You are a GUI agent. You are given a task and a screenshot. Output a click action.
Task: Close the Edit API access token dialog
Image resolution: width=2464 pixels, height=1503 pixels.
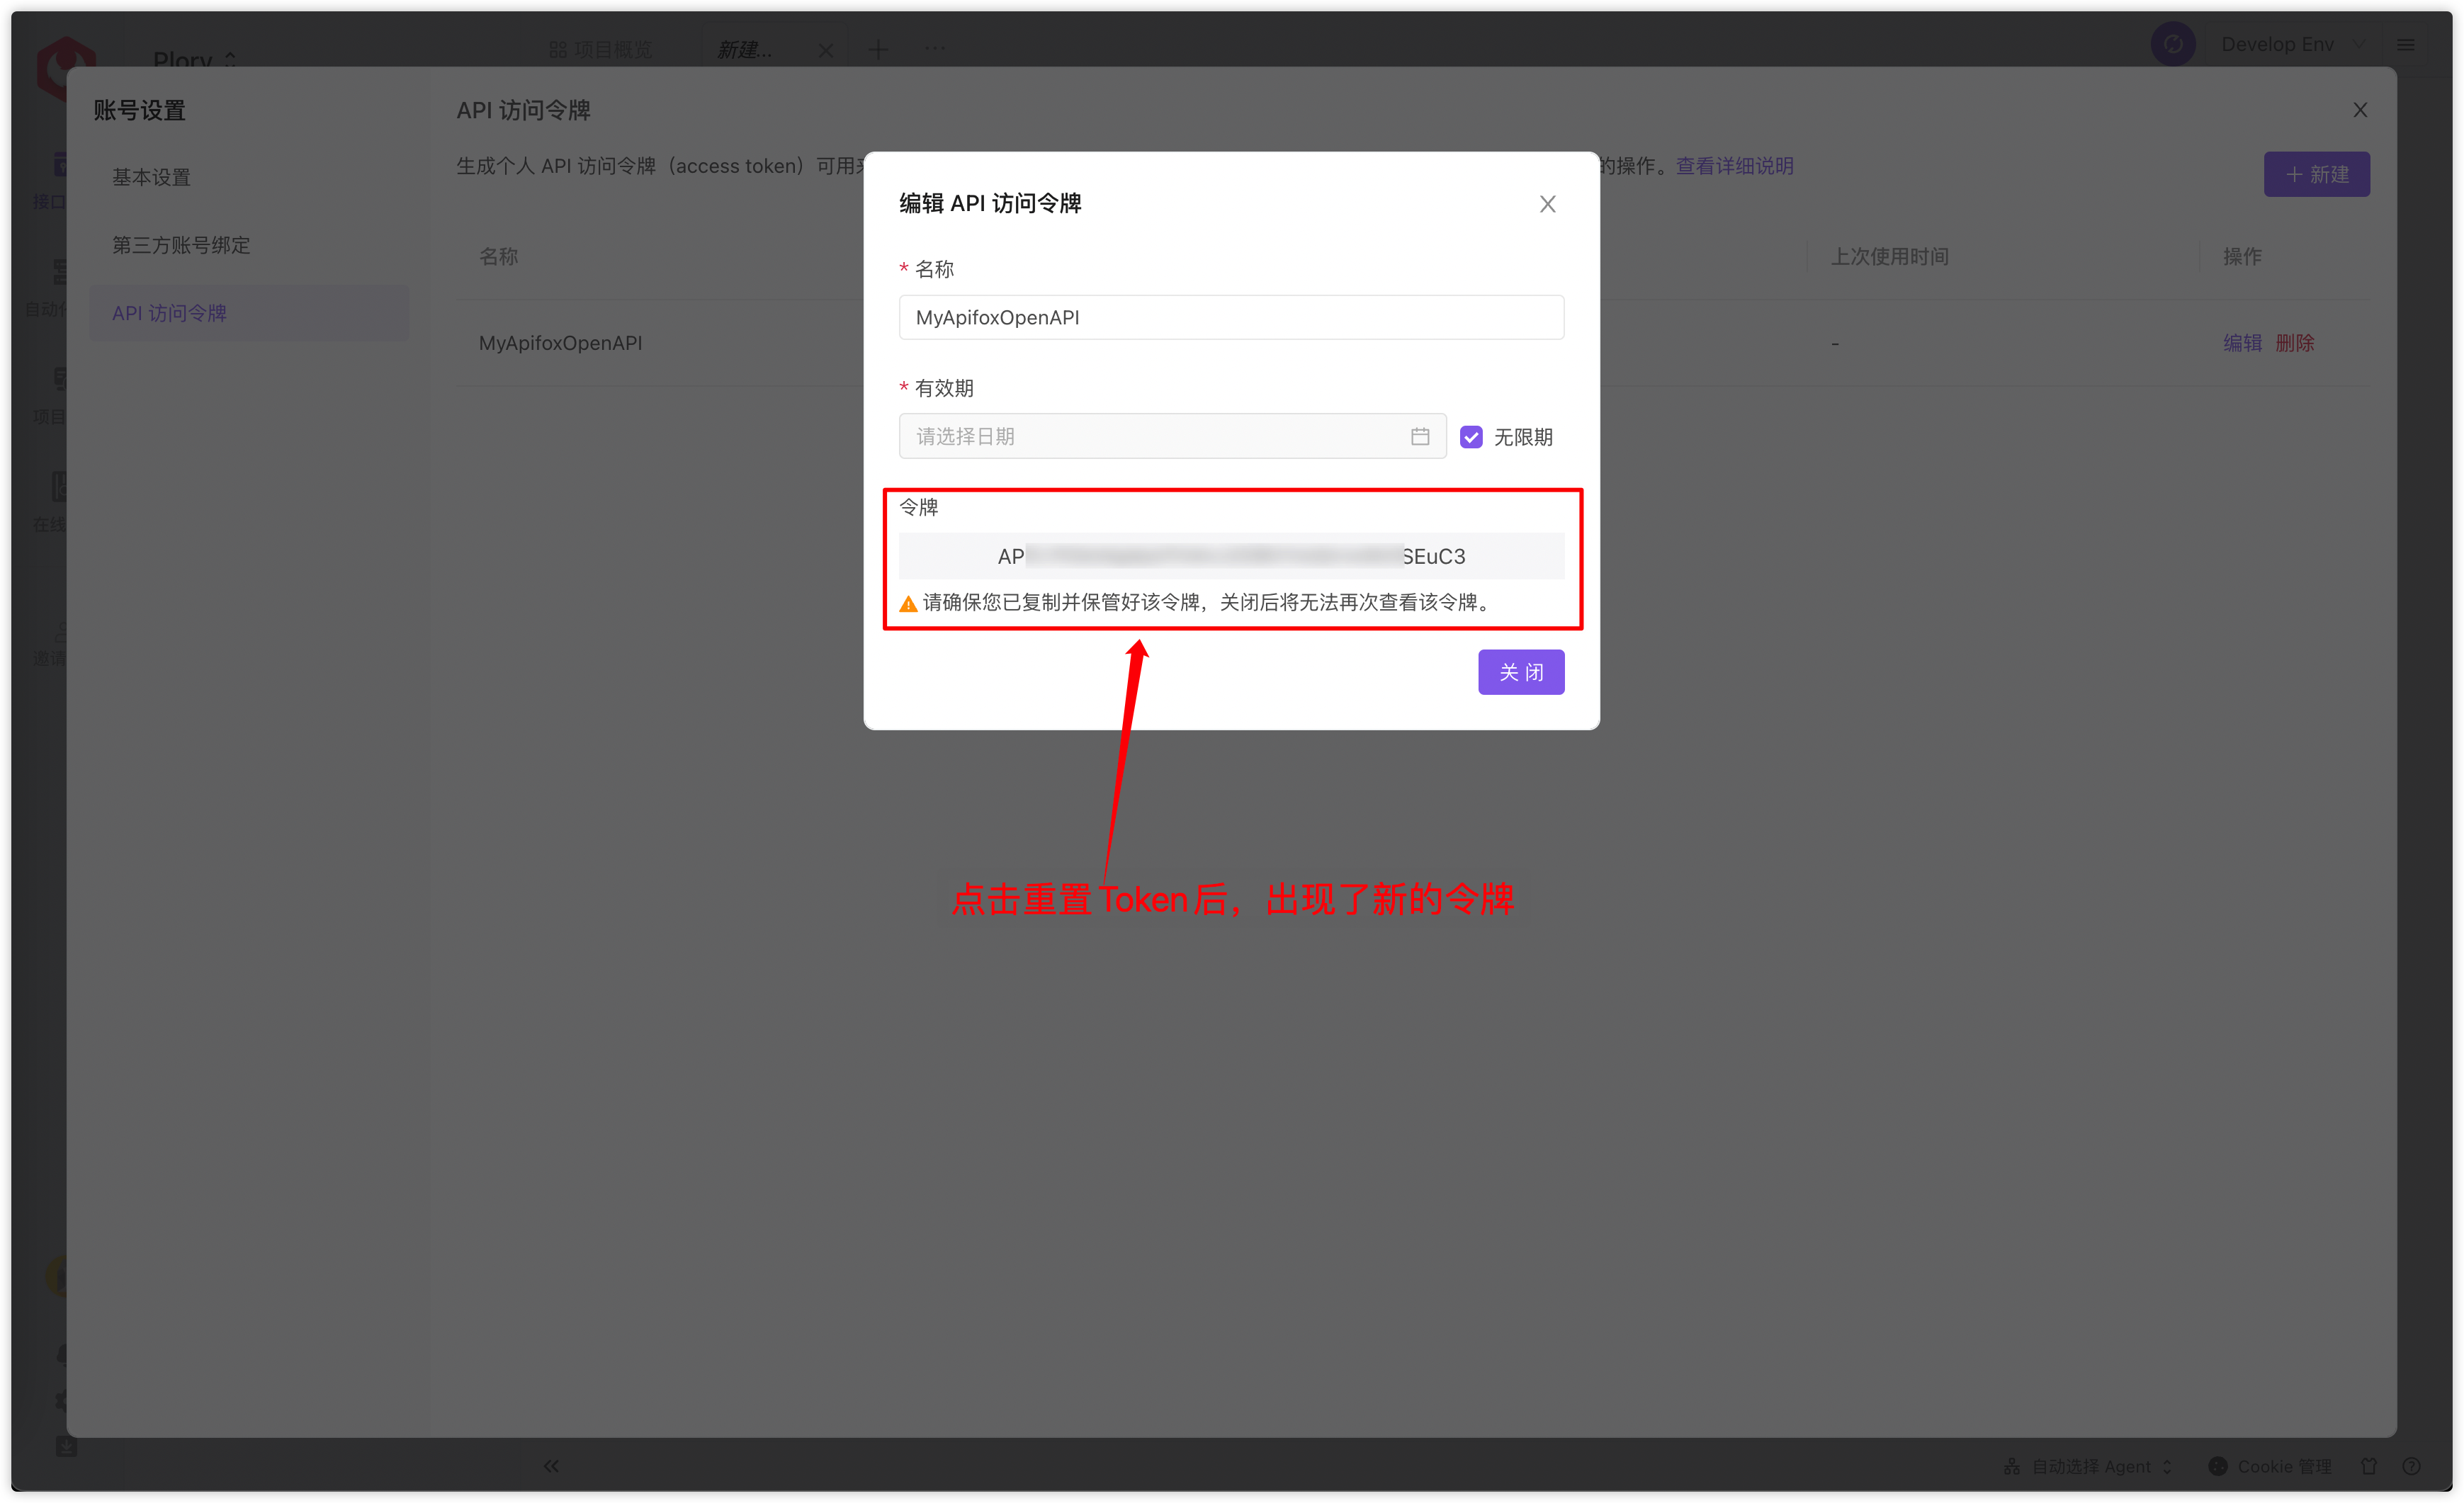click(1547, 204)
